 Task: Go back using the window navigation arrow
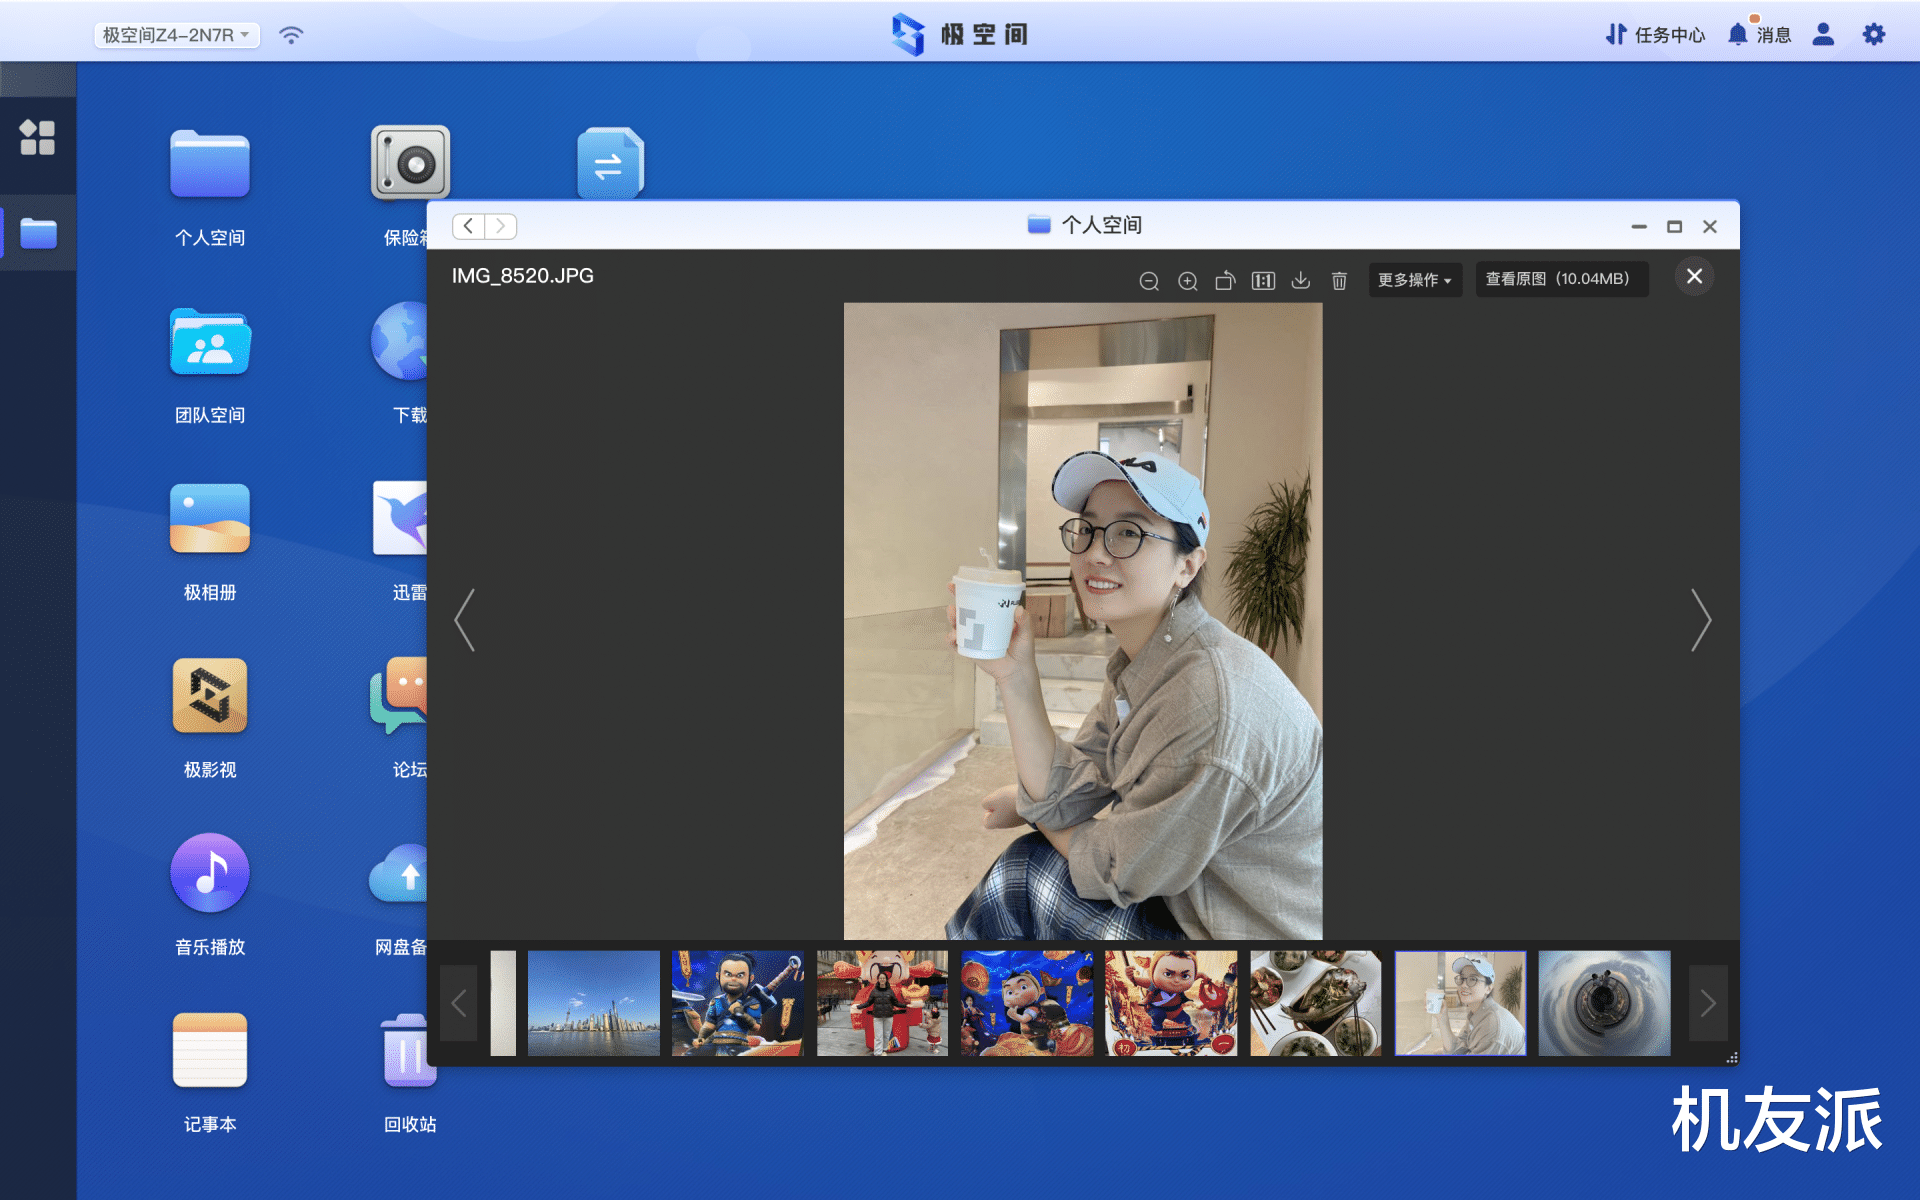467,226
